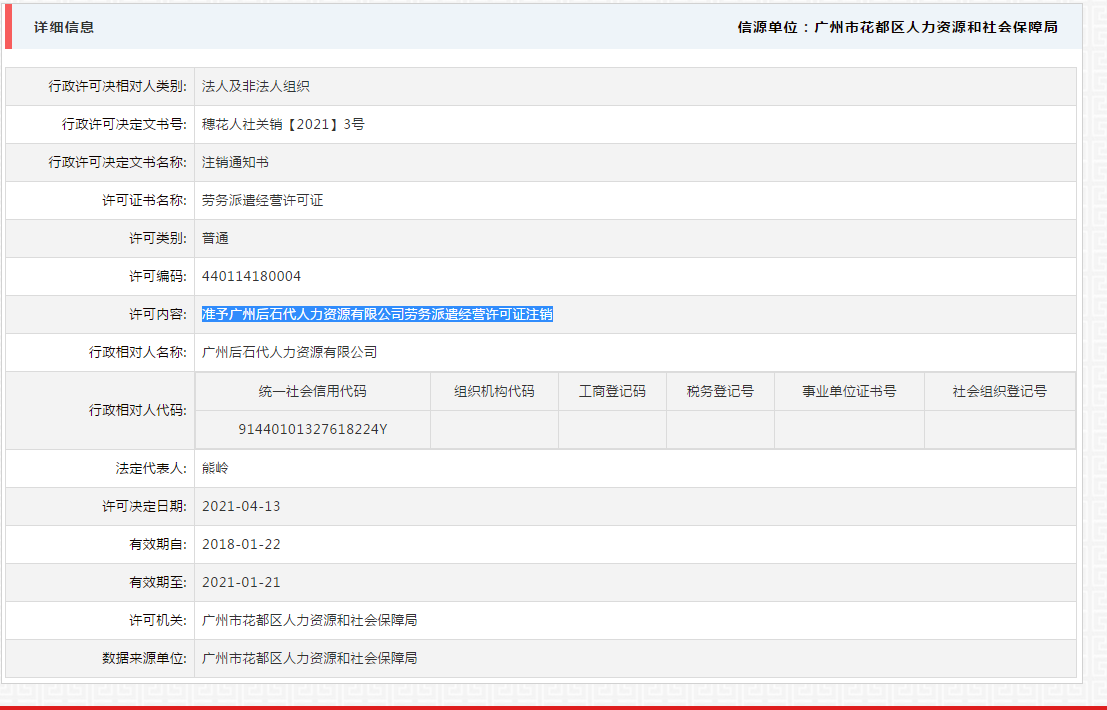Click the 许可类别 label
1107x710 pixels.
point(157,239)
